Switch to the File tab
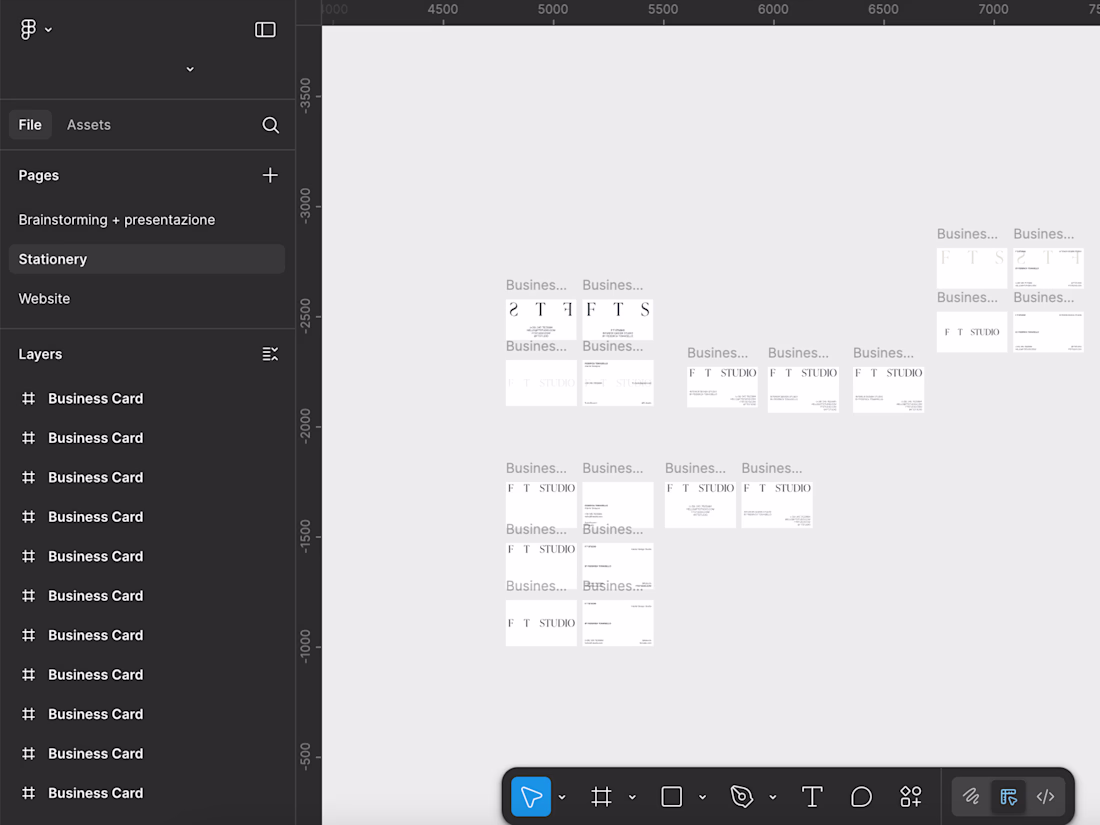 [x=30, y=125]
